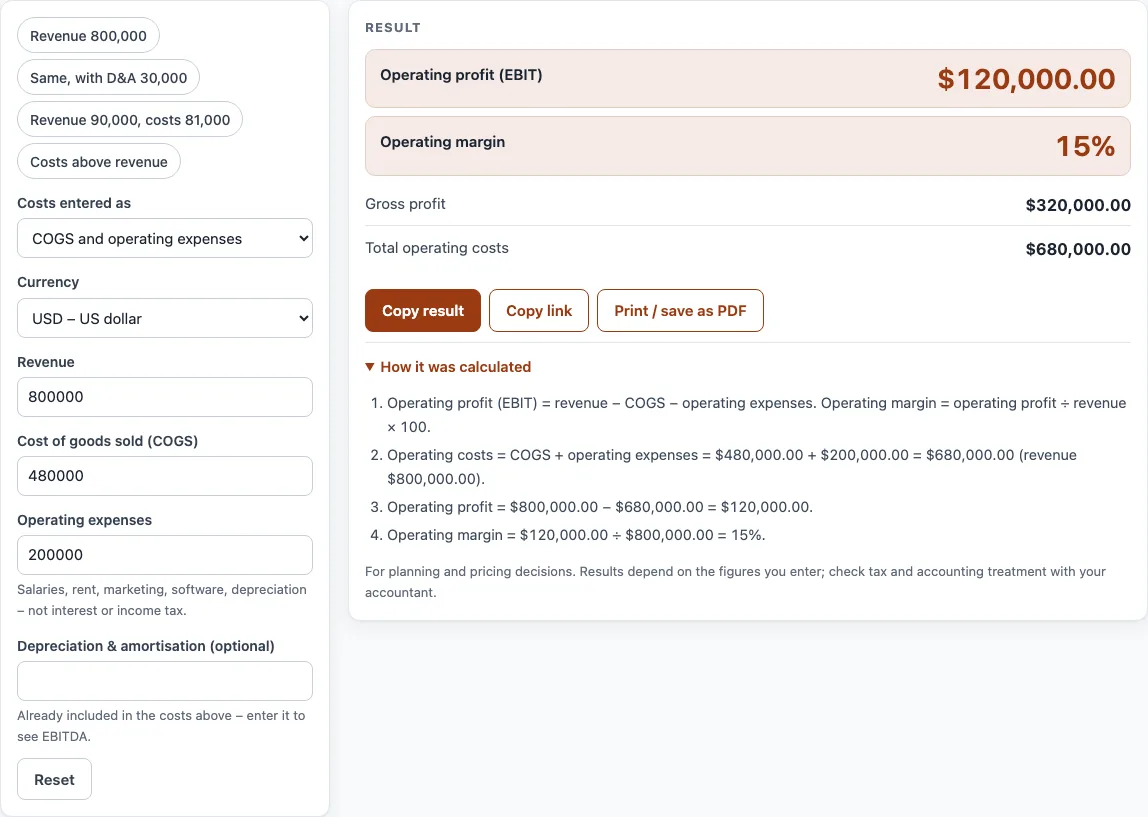The image size is (1148, 817).
Task: Click the 'Already included in the costs' hint
Action: 161,725
